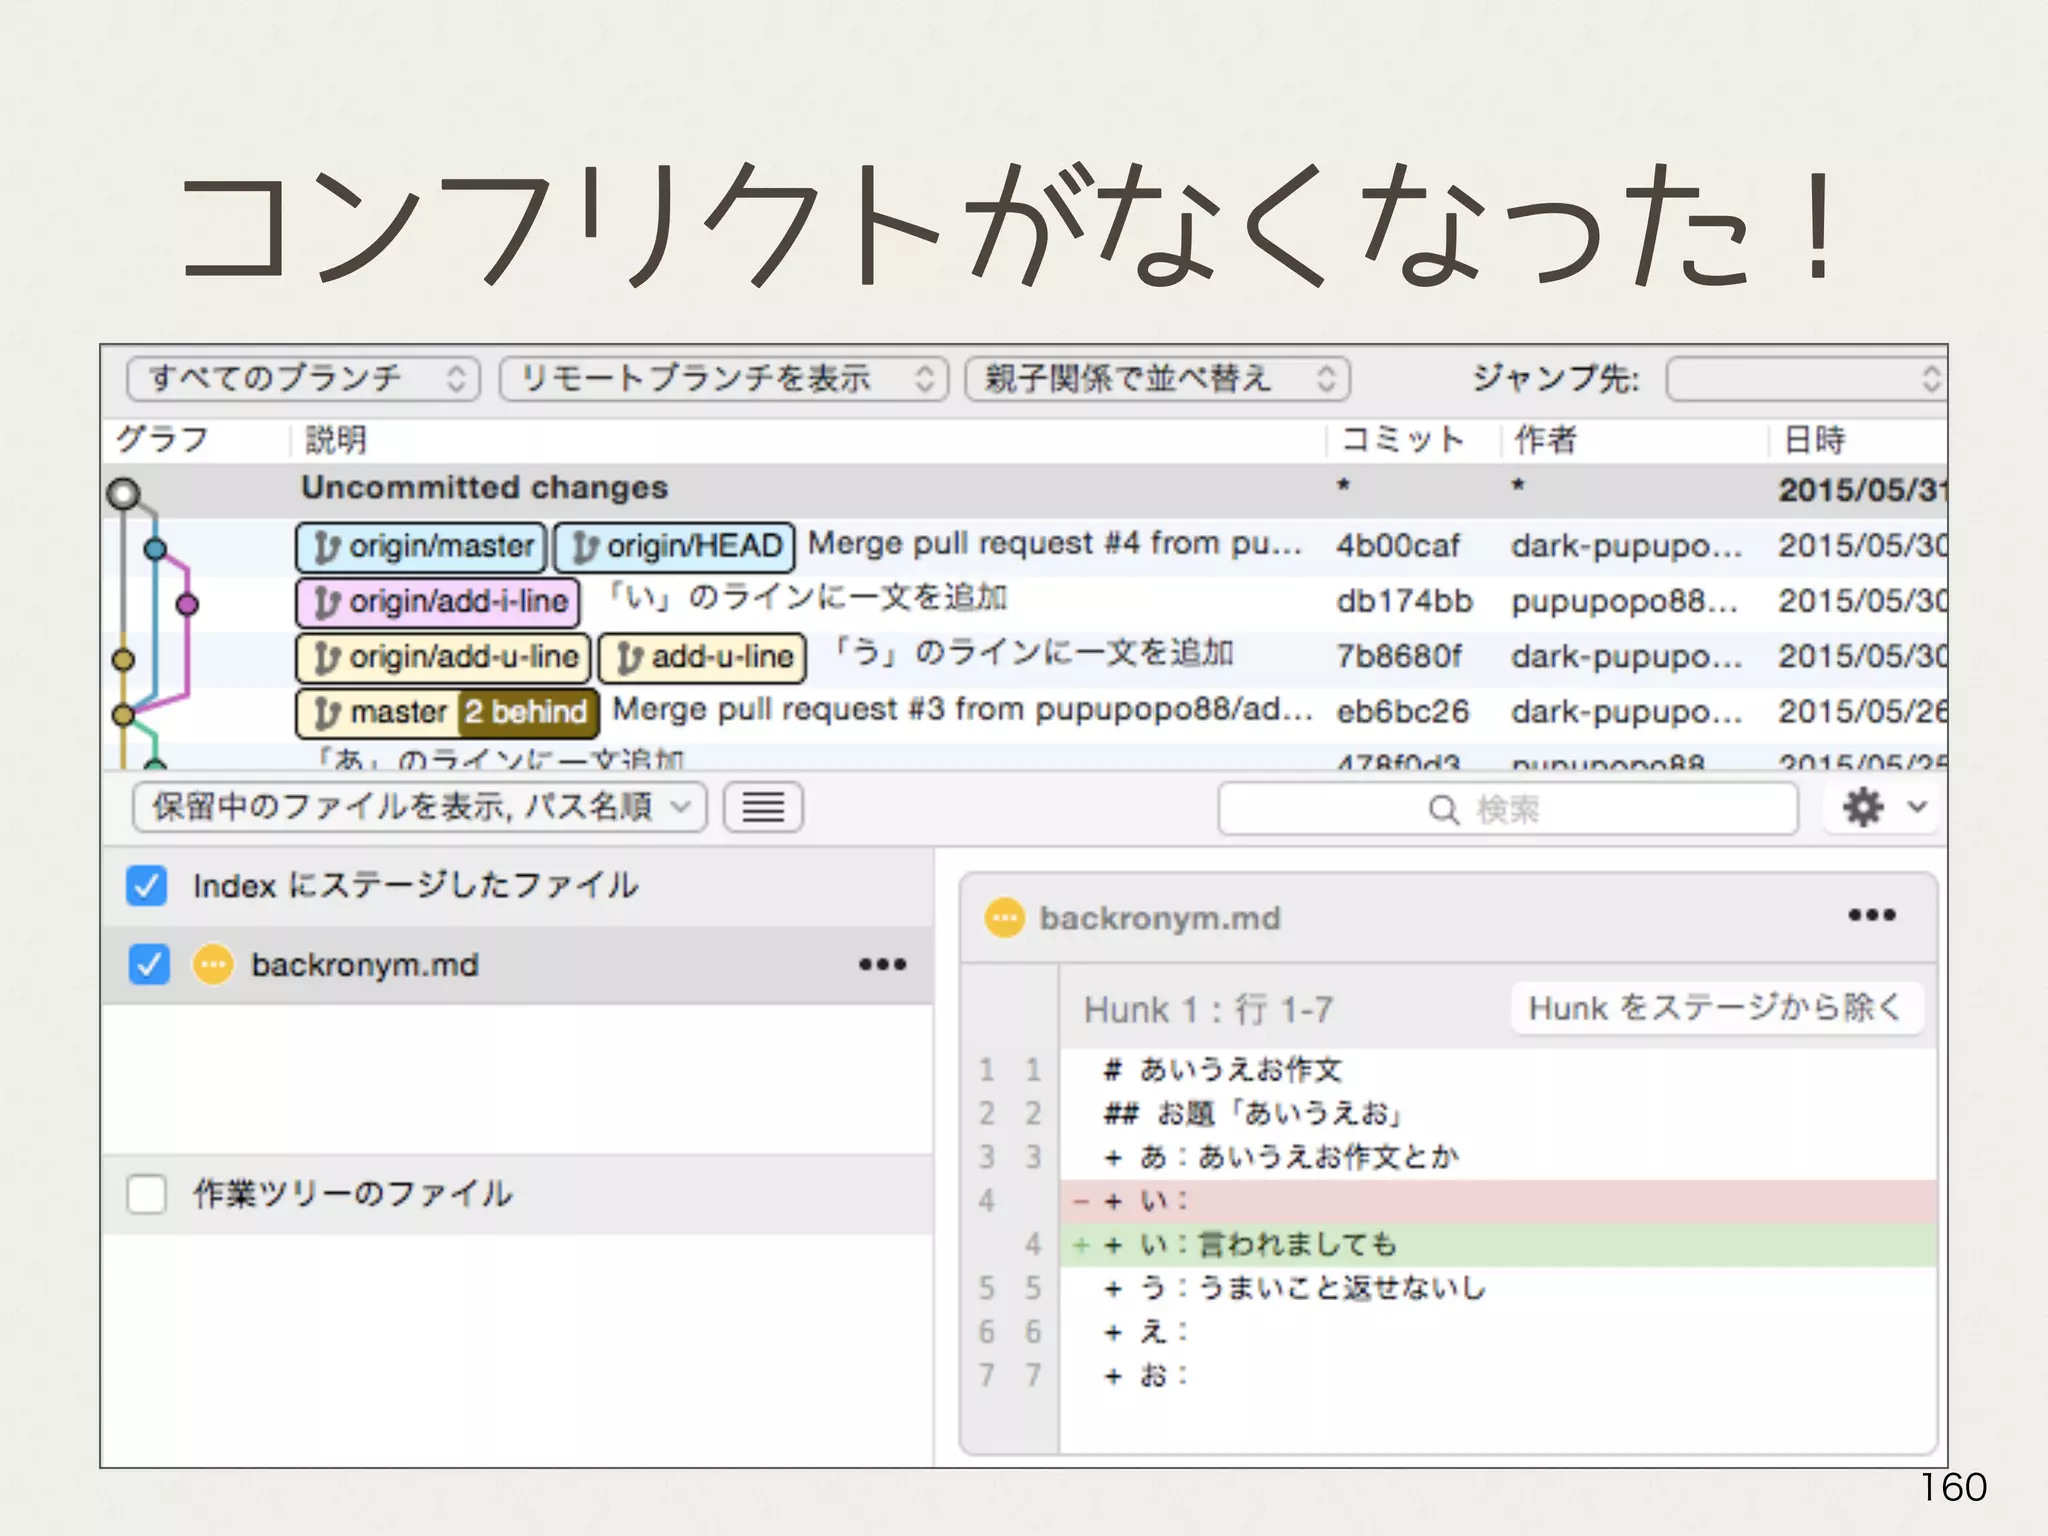Open three-dots menu in diff header
This screenshot has width=2048, height=1536.
pyautogui.click(x=1871, y=915)
